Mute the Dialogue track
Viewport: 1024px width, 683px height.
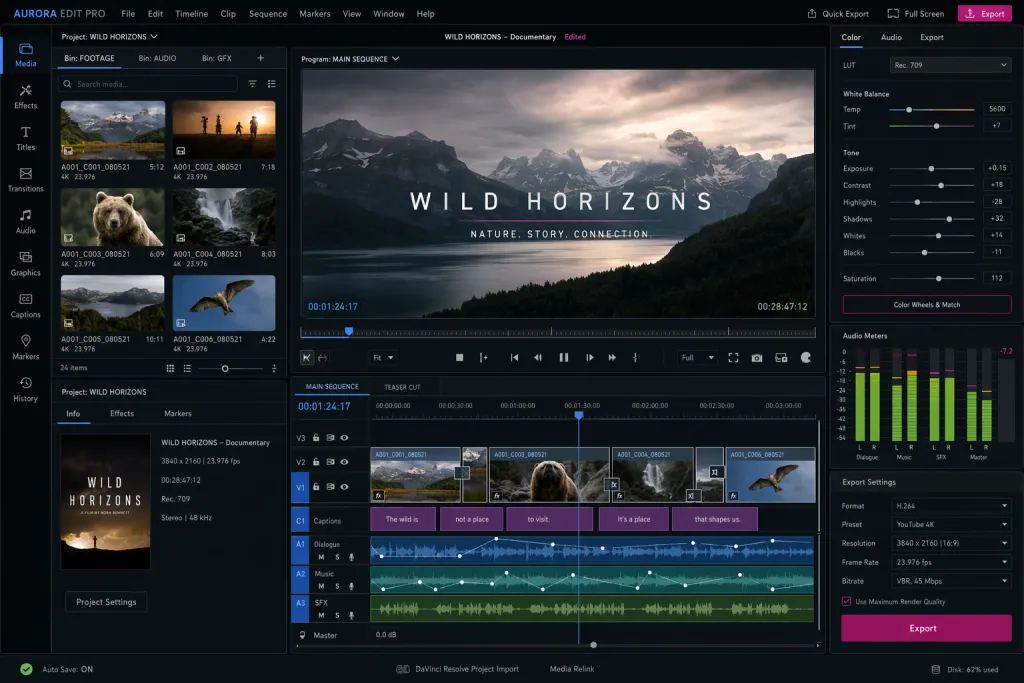[321, 557]
